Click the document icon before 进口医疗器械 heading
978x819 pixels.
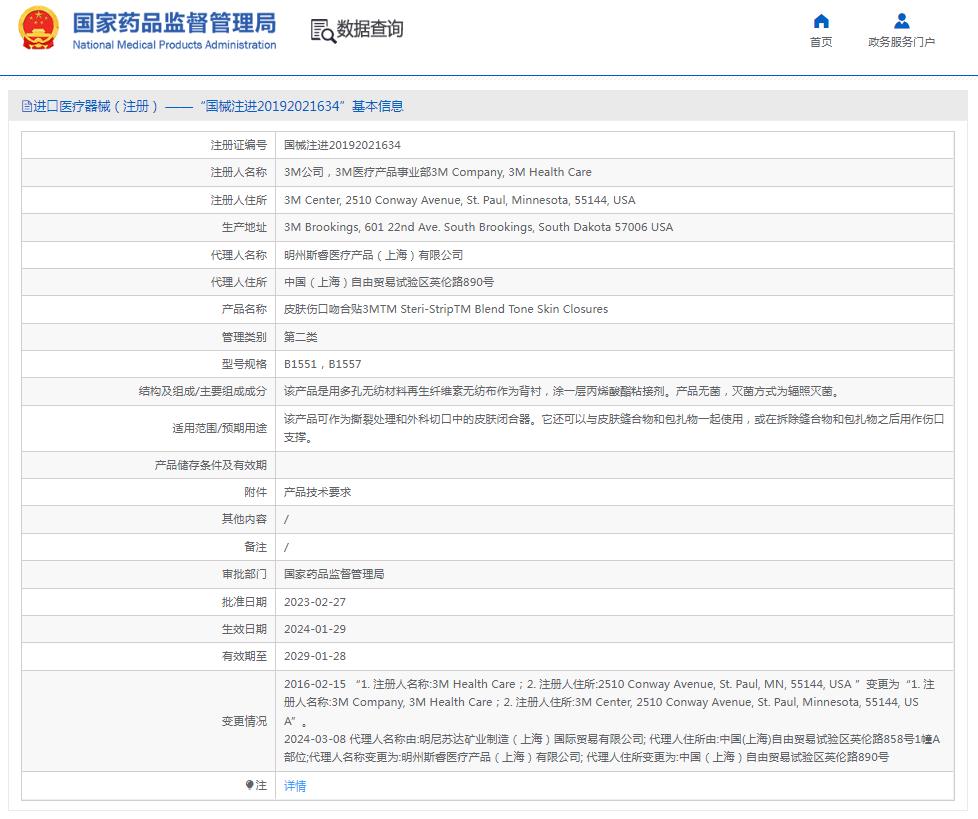coord(27,106)
